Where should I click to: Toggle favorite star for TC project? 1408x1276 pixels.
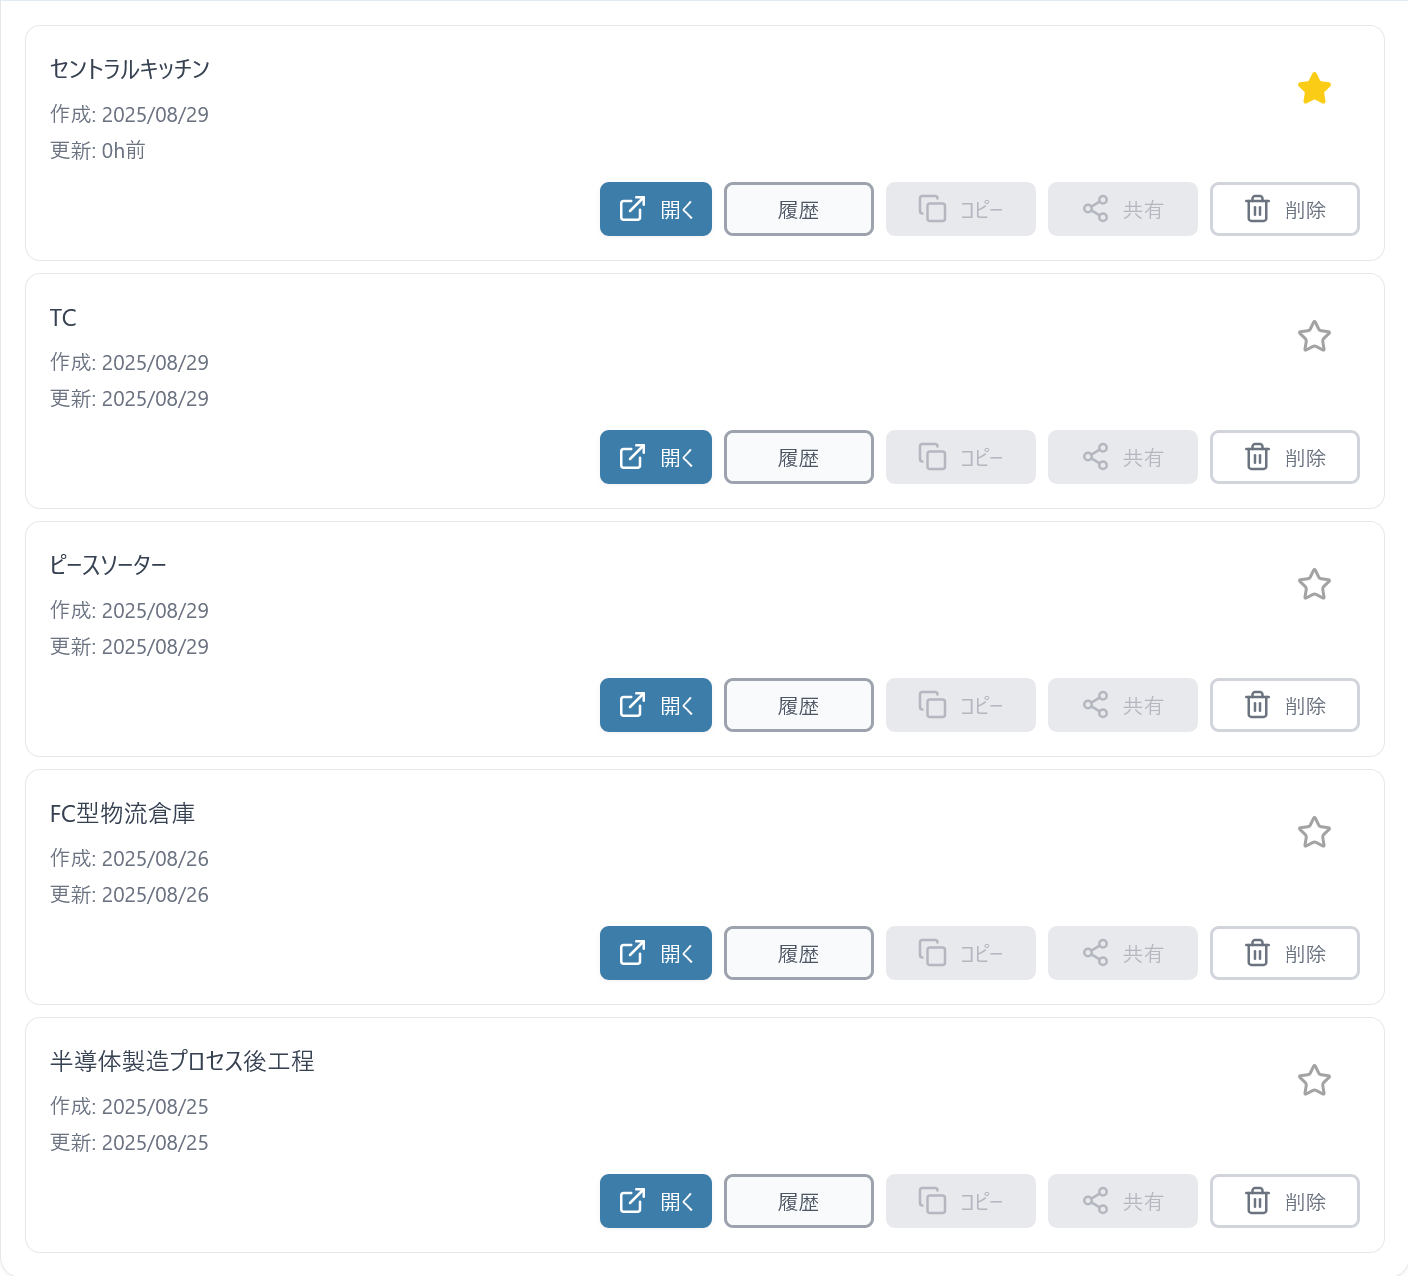[1314, 337]
